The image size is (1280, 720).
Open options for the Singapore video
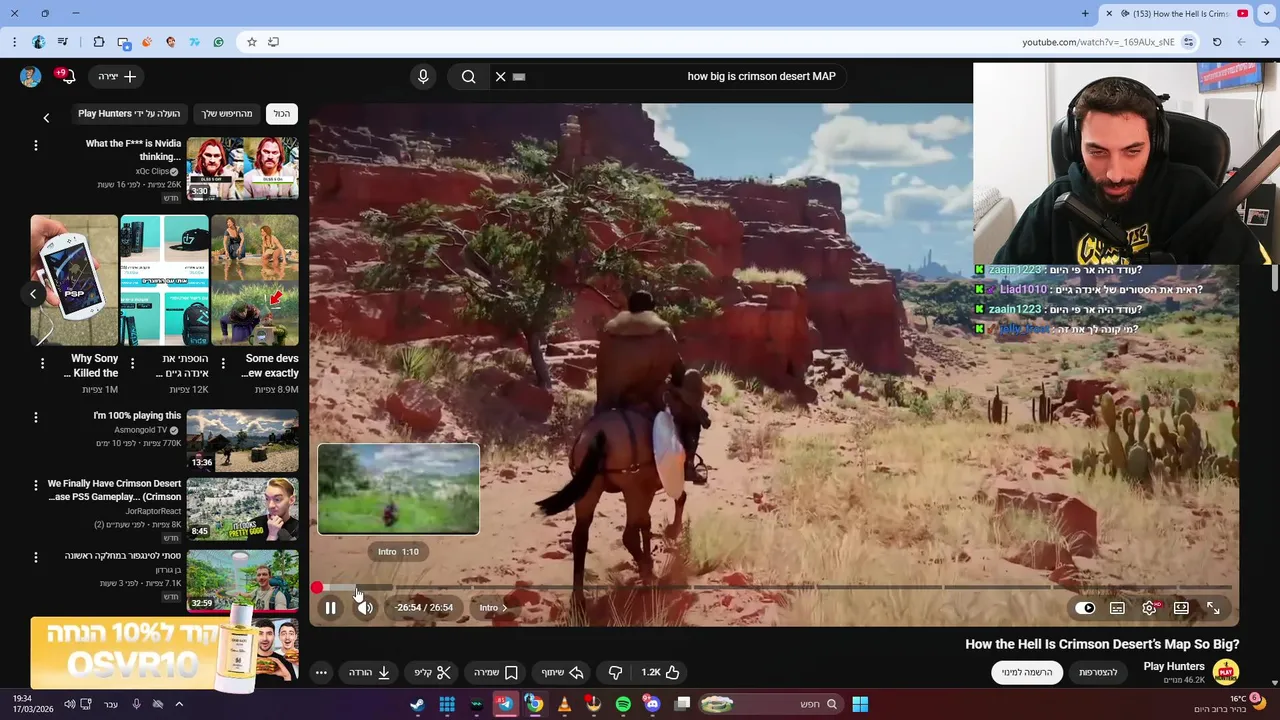click(36, 557)
